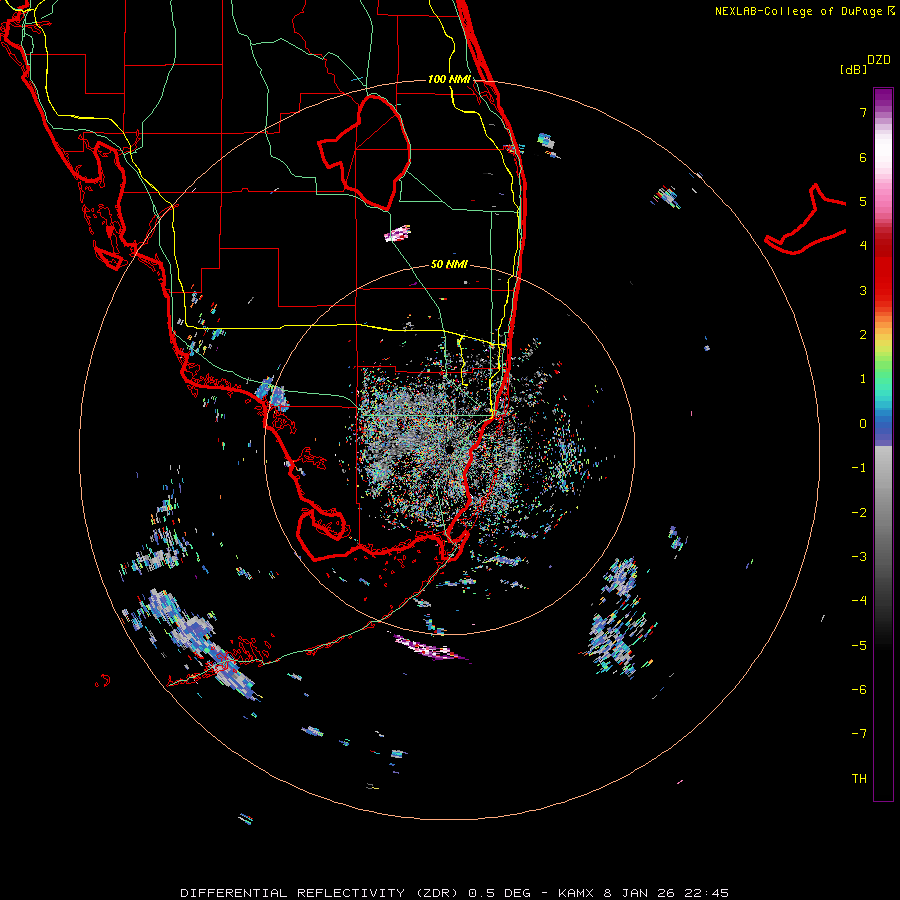Viewport: 900px width, 900px height.
Task: Click the 2 dB scale label
Action: [x=863, y=335]
